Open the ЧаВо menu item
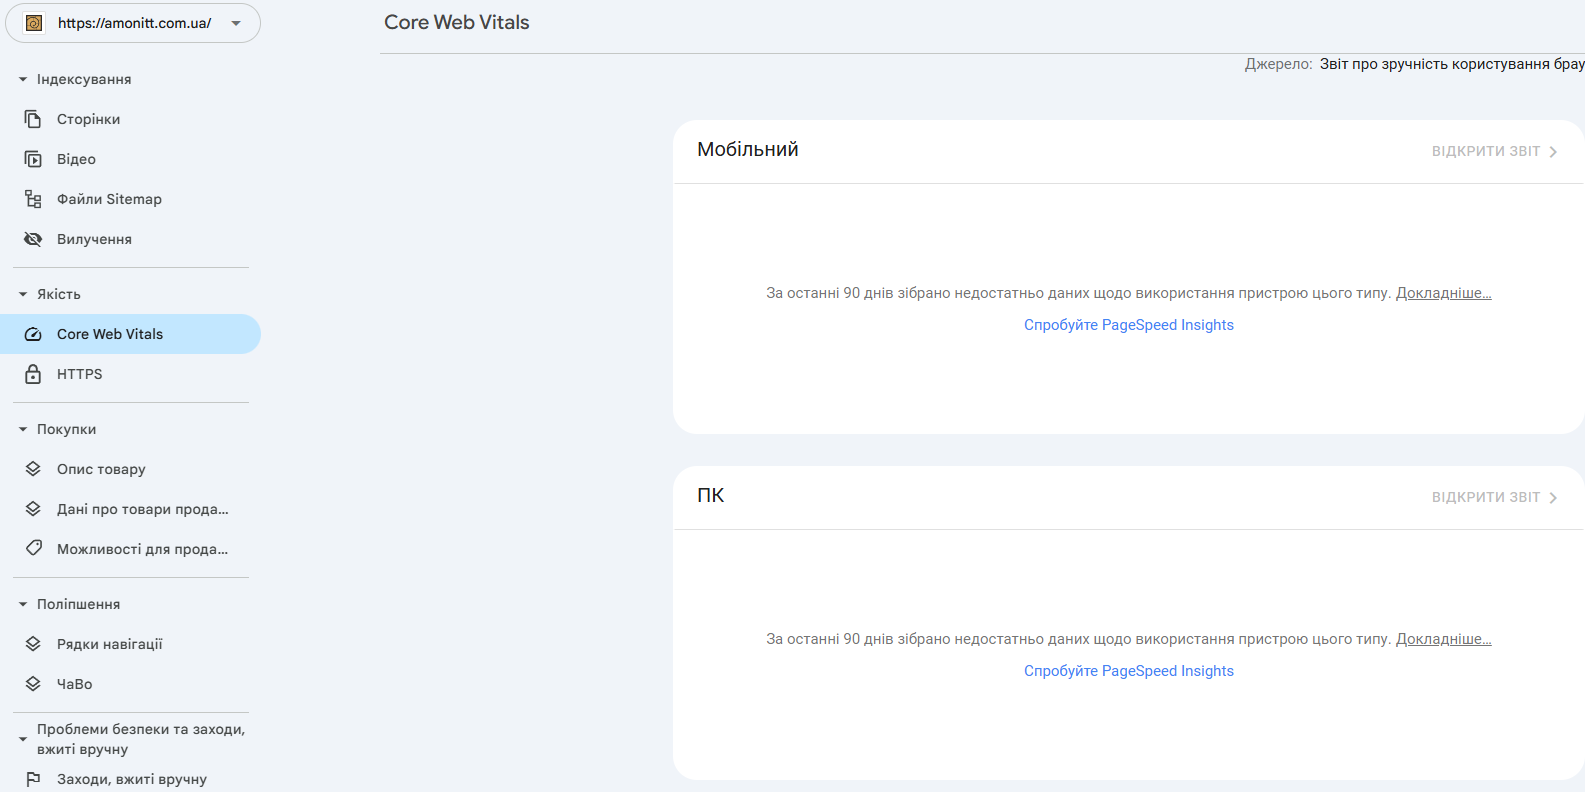Screen dimensions: 1585x792 click(75, 684)
